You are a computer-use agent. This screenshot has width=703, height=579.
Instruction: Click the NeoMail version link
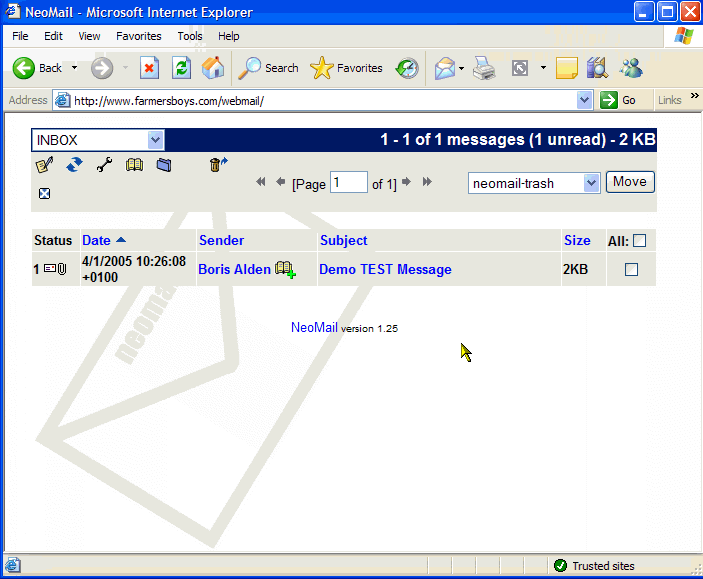coord(314,327)
